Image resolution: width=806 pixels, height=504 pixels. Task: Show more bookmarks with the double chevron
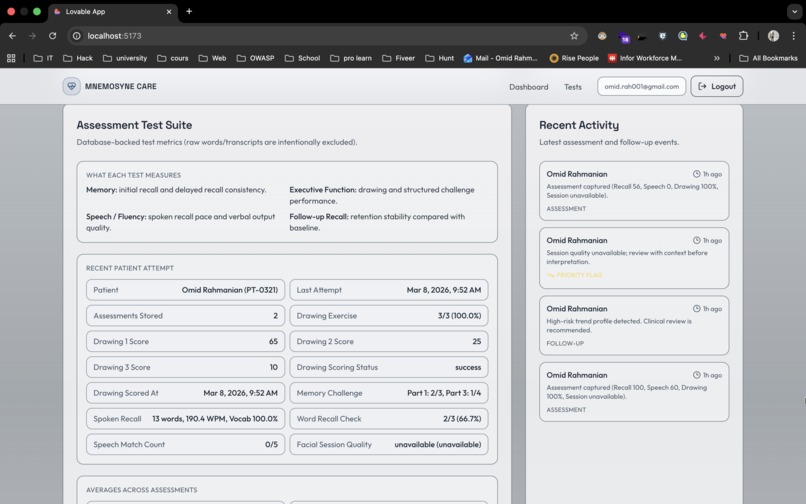tap(717, 58)
